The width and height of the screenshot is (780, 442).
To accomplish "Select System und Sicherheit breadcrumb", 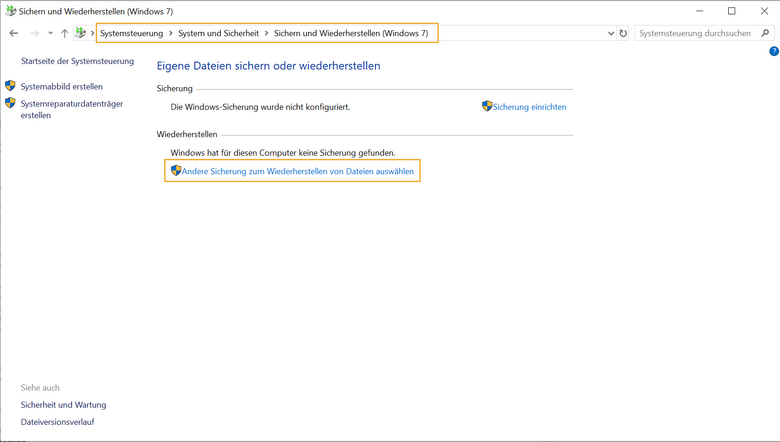I will point(219,33).
